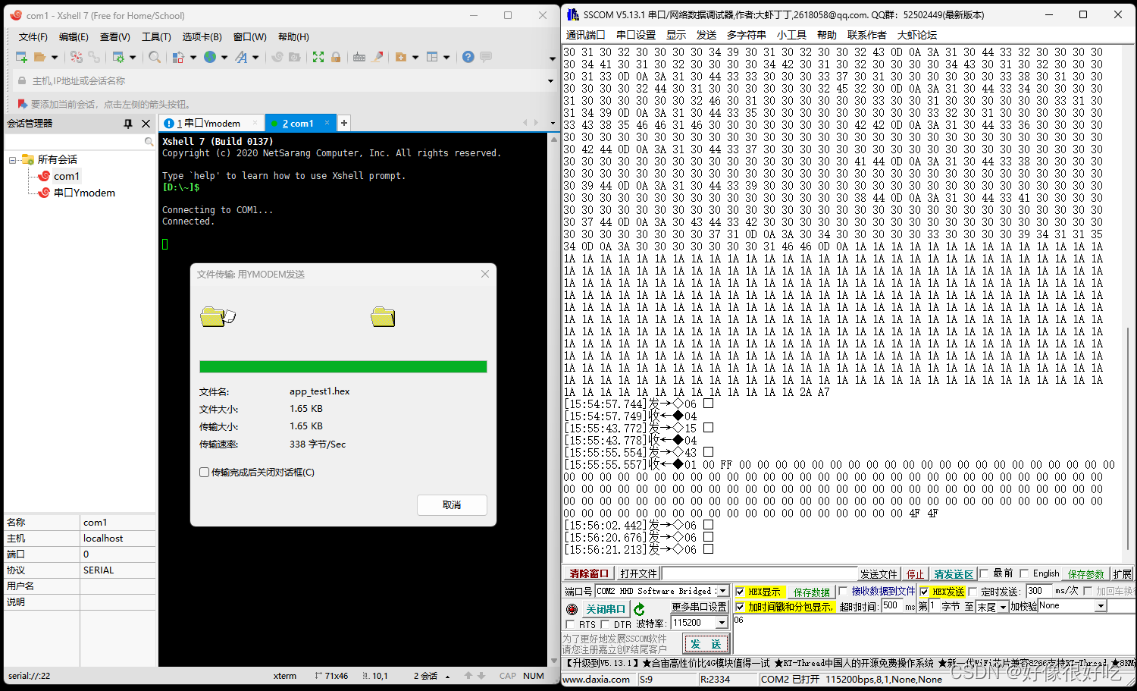1137x691 pixels.
Task: Open dropdown arrow next to the globe icon
Action: pos(224,57)
